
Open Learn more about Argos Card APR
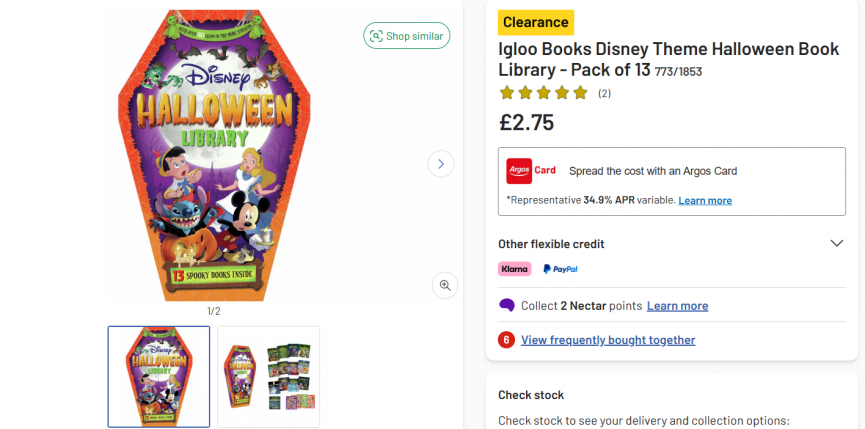(705, 200)
